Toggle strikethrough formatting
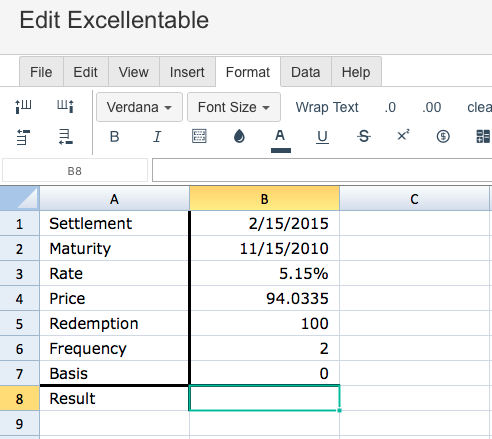The width and height of the screenshot is (492, 439). [x=364, y=136]
